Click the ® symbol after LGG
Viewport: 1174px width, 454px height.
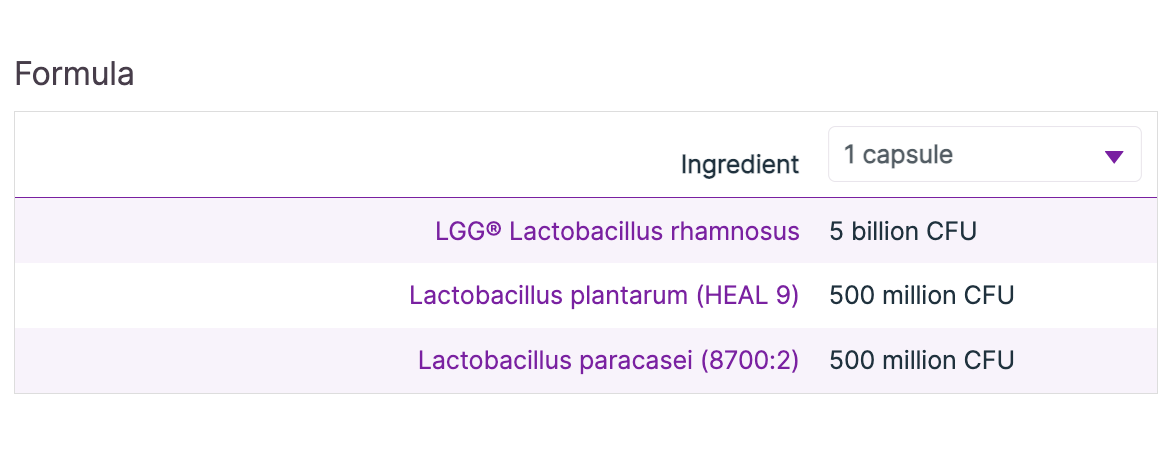(493, 231)
